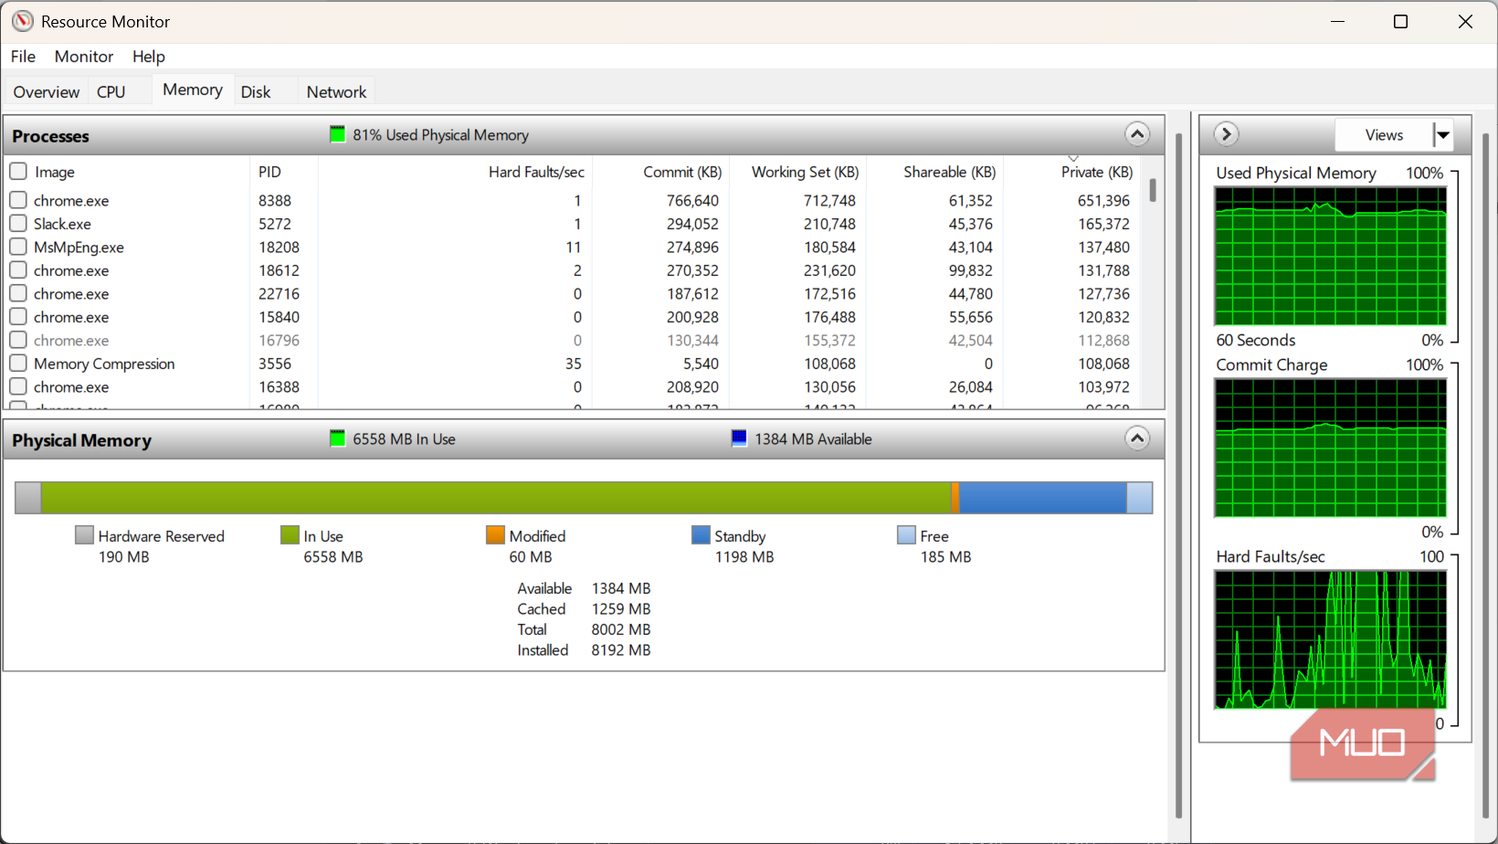Select the Memory Compression process name
This screenshot has width=1498, height=844.
(x=104, y=364)
